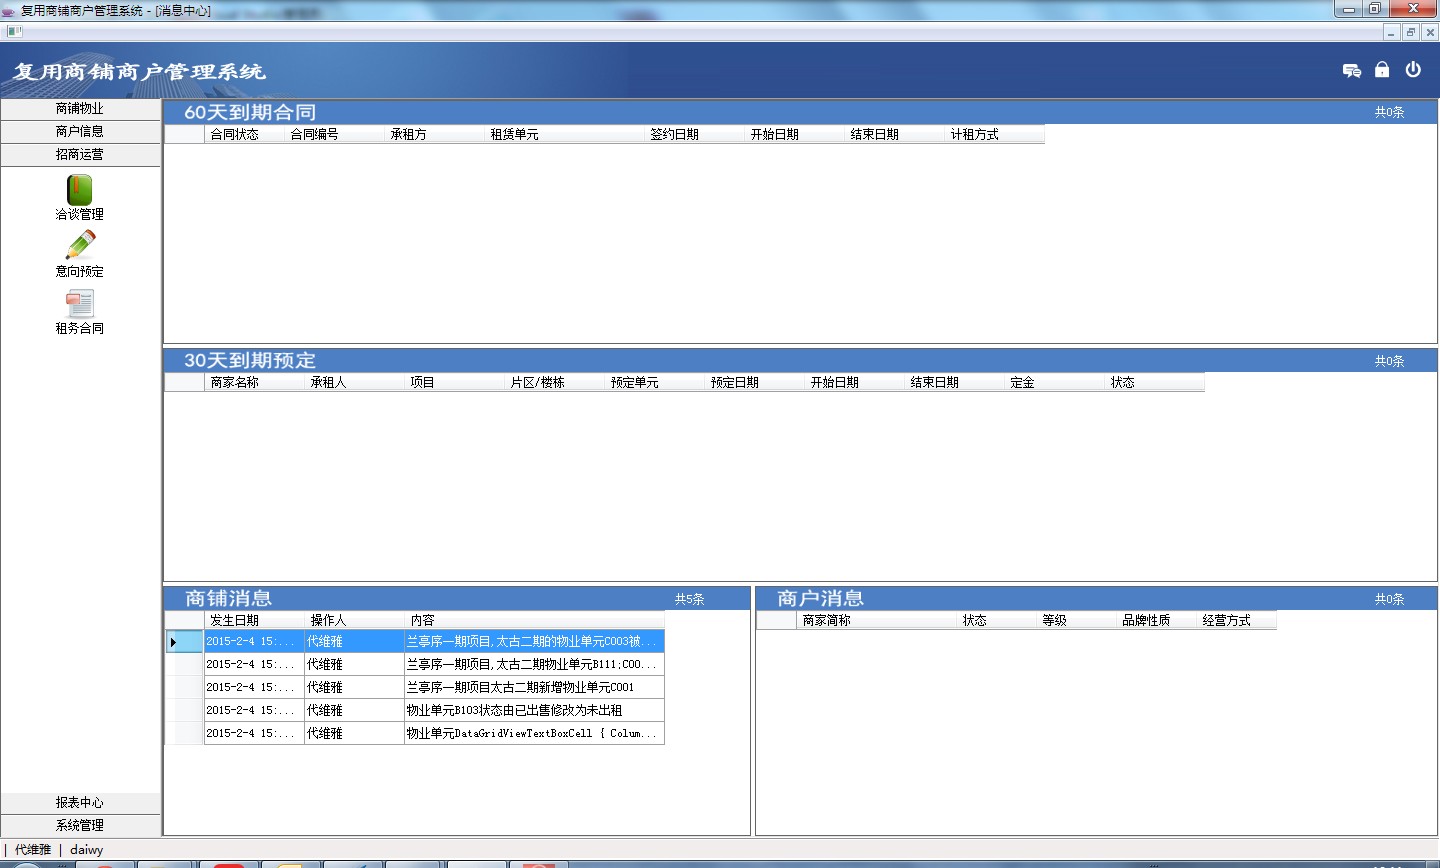Click the 承租方 column header
Viewport: 1440px width, 868px height.
tap(435, 134)
